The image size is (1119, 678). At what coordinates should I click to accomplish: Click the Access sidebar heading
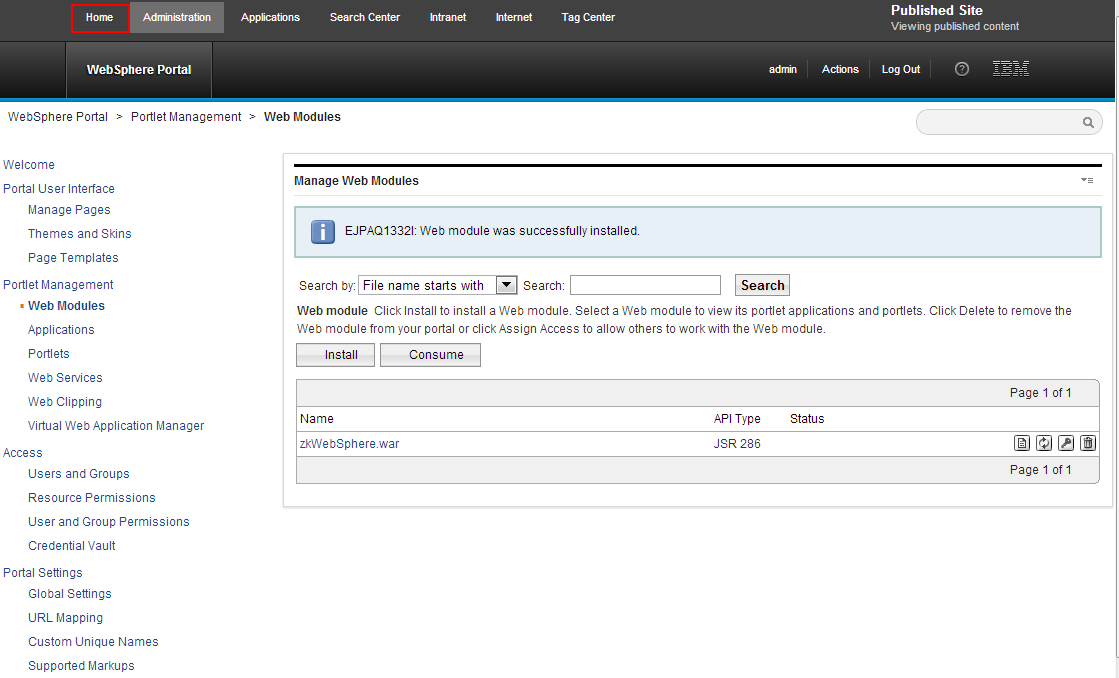(x=23, y=452)
